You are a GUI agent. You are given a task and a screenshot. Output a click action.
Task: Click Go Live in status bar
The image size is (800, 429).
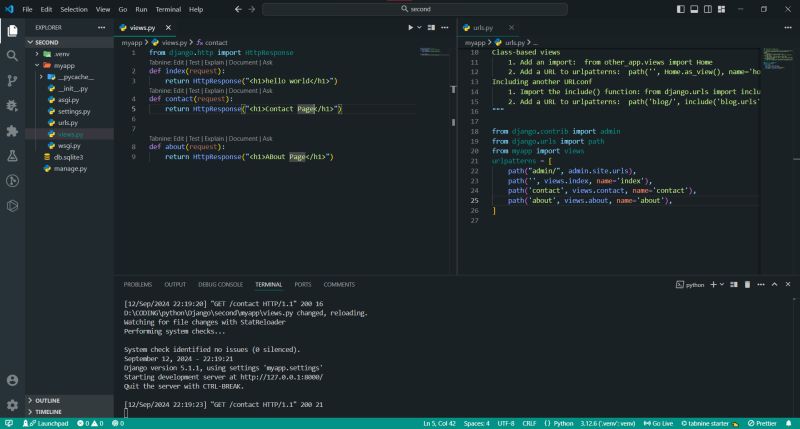(x=658, y=423)
